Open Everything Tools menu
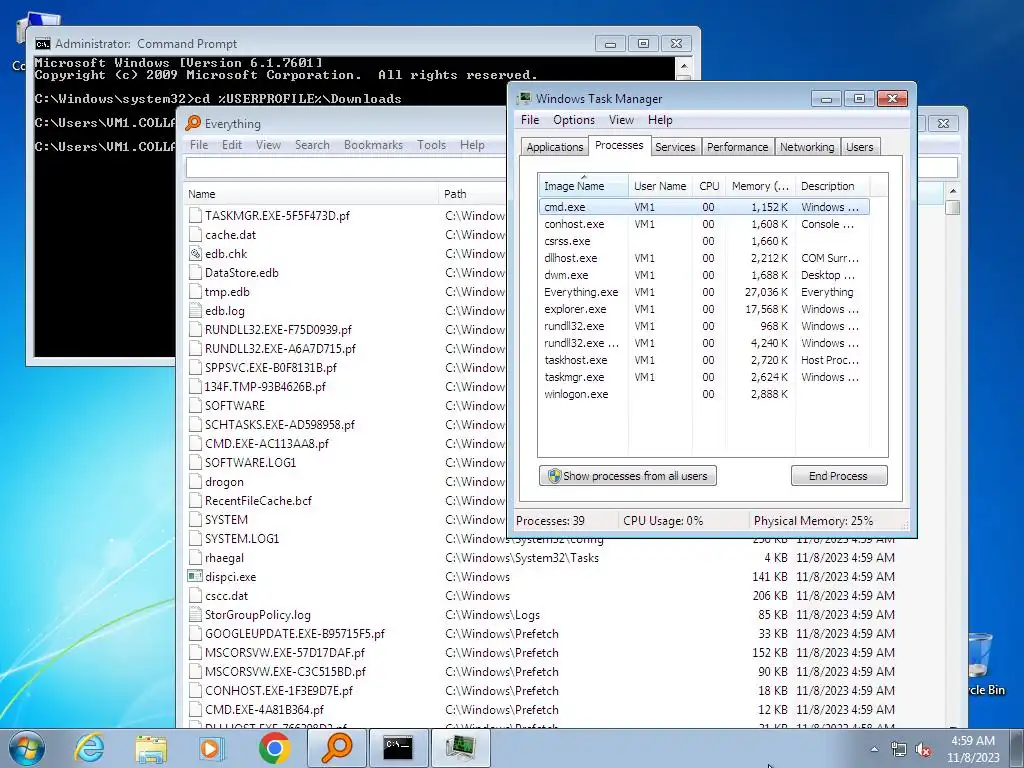 pyautogui.click(x=432, y=145)
